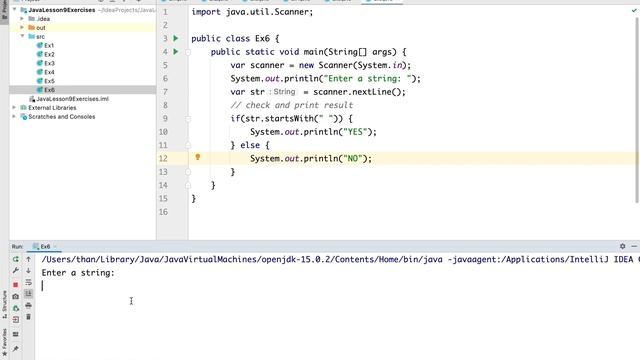
Task: Click line number 16 in gutter
Action: (x=163, y=212)
